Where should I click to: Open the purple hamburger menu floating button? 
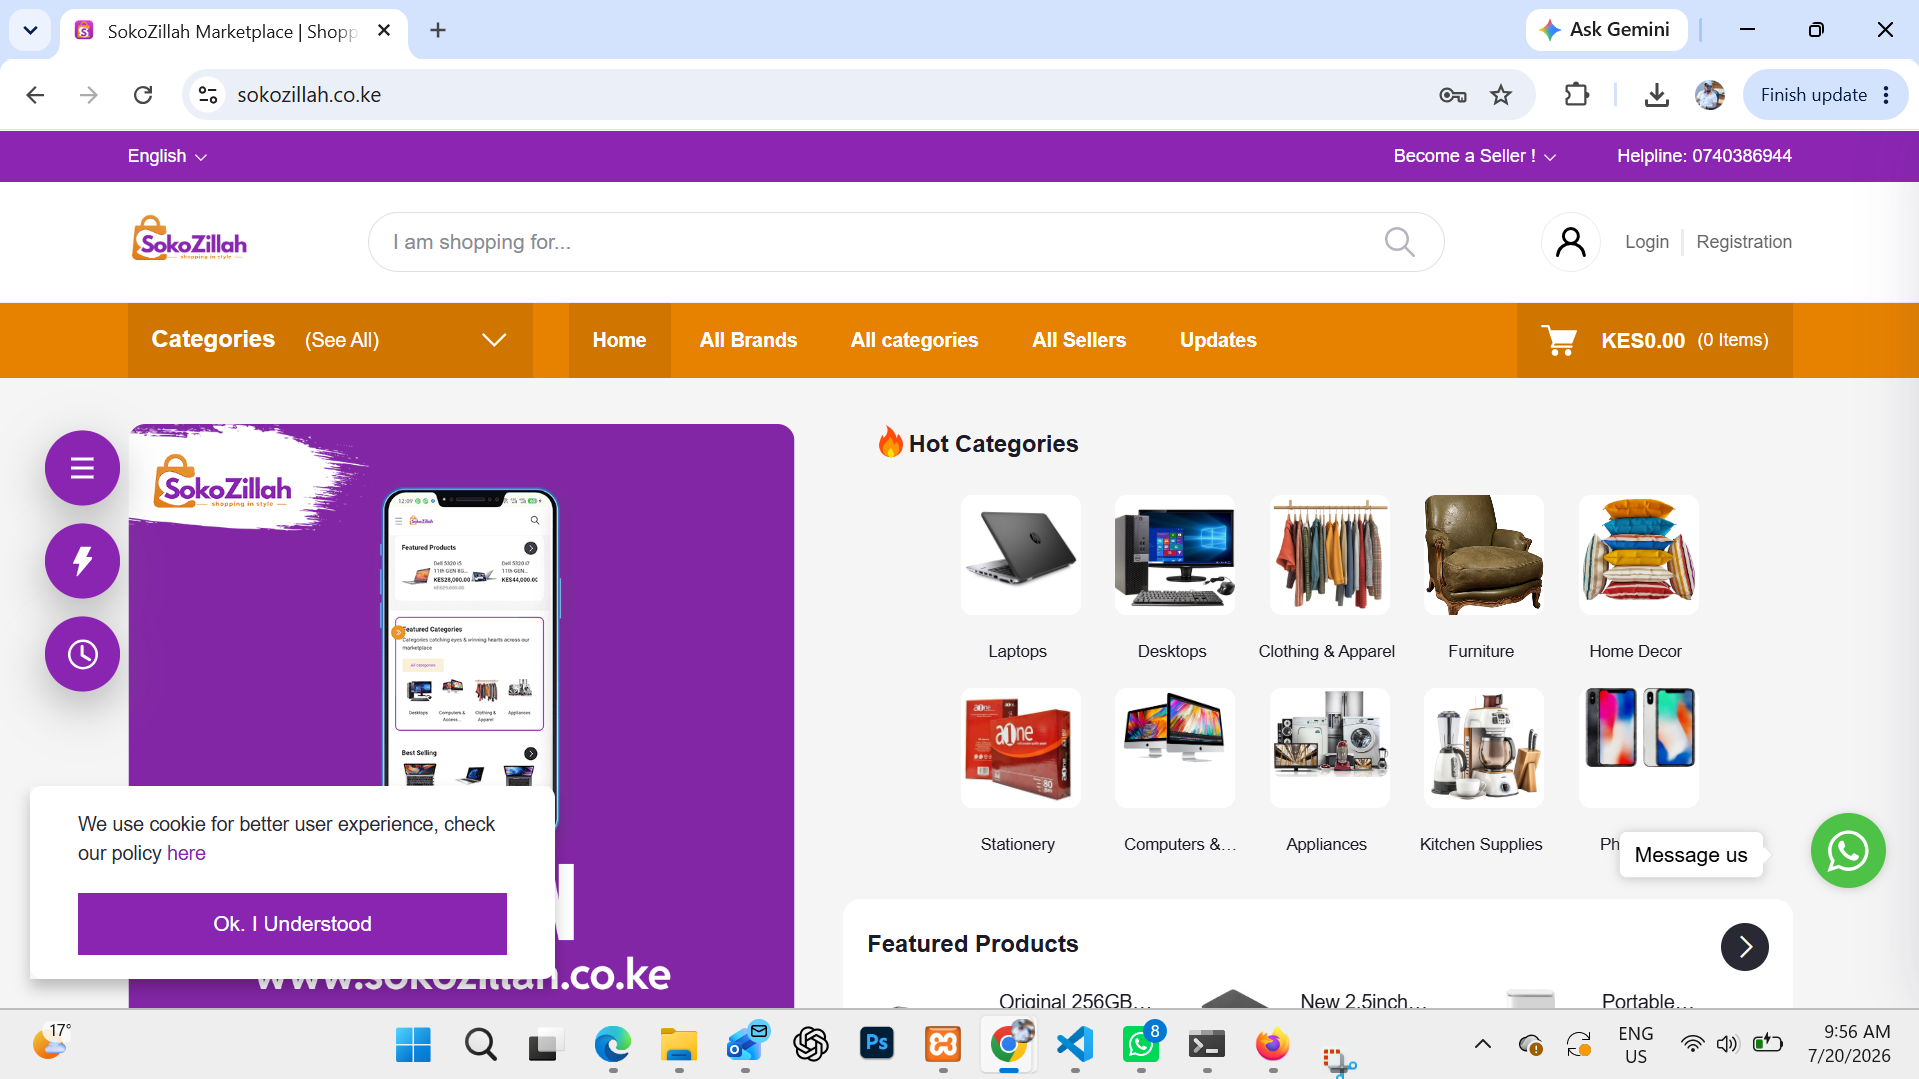82,468
